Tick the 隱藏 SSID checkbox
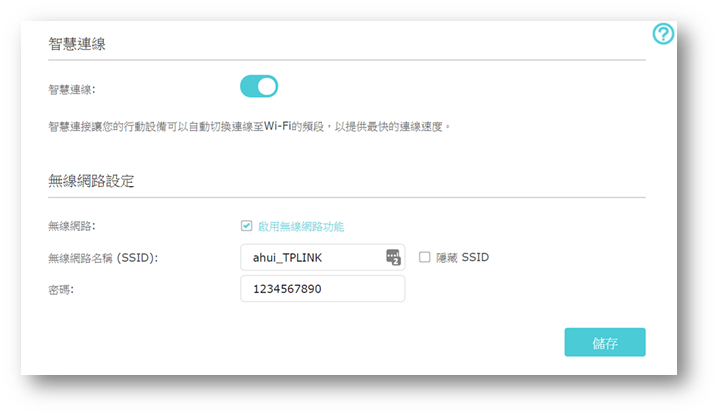This screenshot has height=417, width=719. click(425, 257)
